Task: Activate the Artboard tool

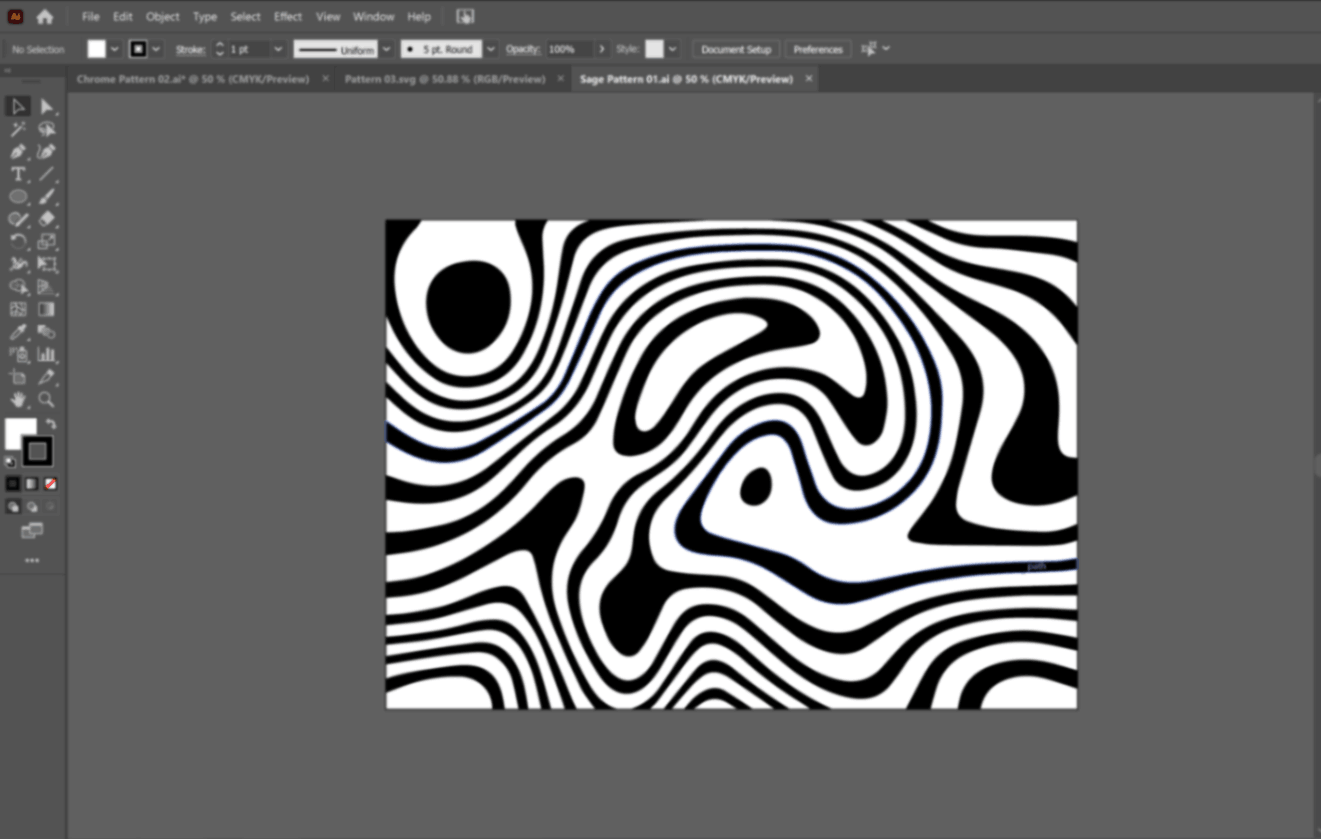Action: (18, 377)
